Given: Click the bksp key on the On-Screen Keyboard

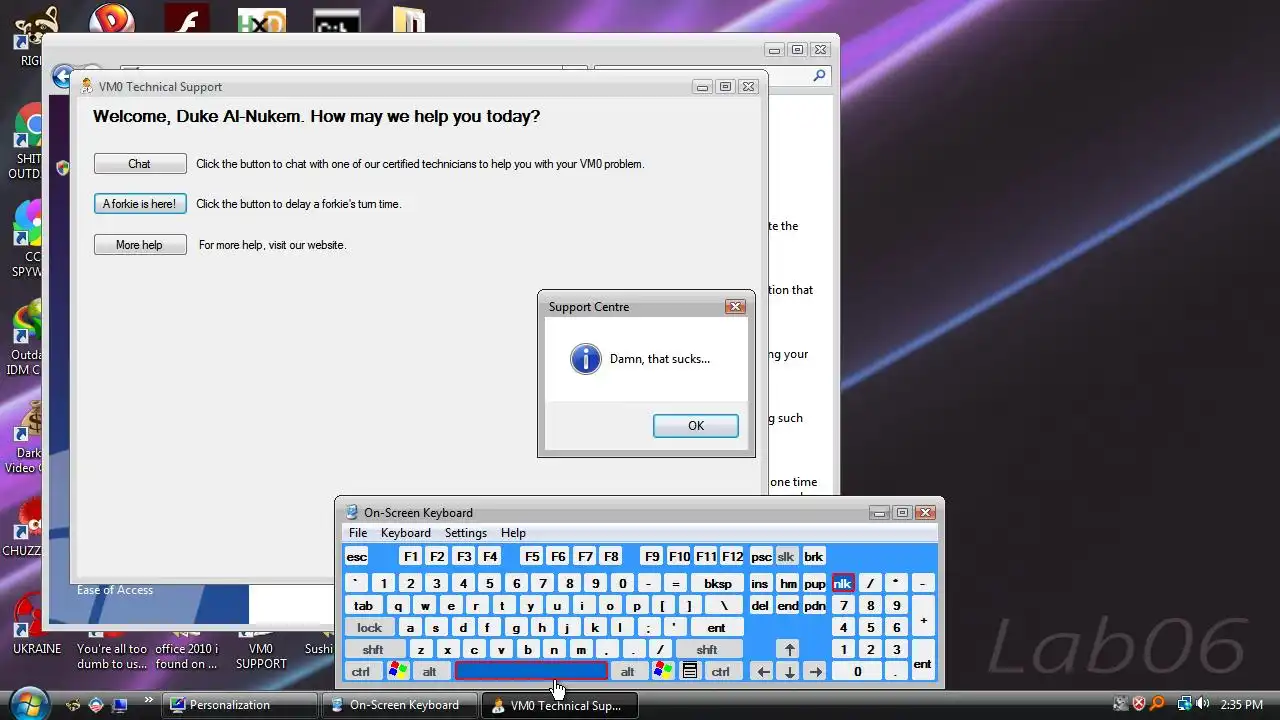Looking at the screenshot, I should pyautogui.click(x=718, y=583).
